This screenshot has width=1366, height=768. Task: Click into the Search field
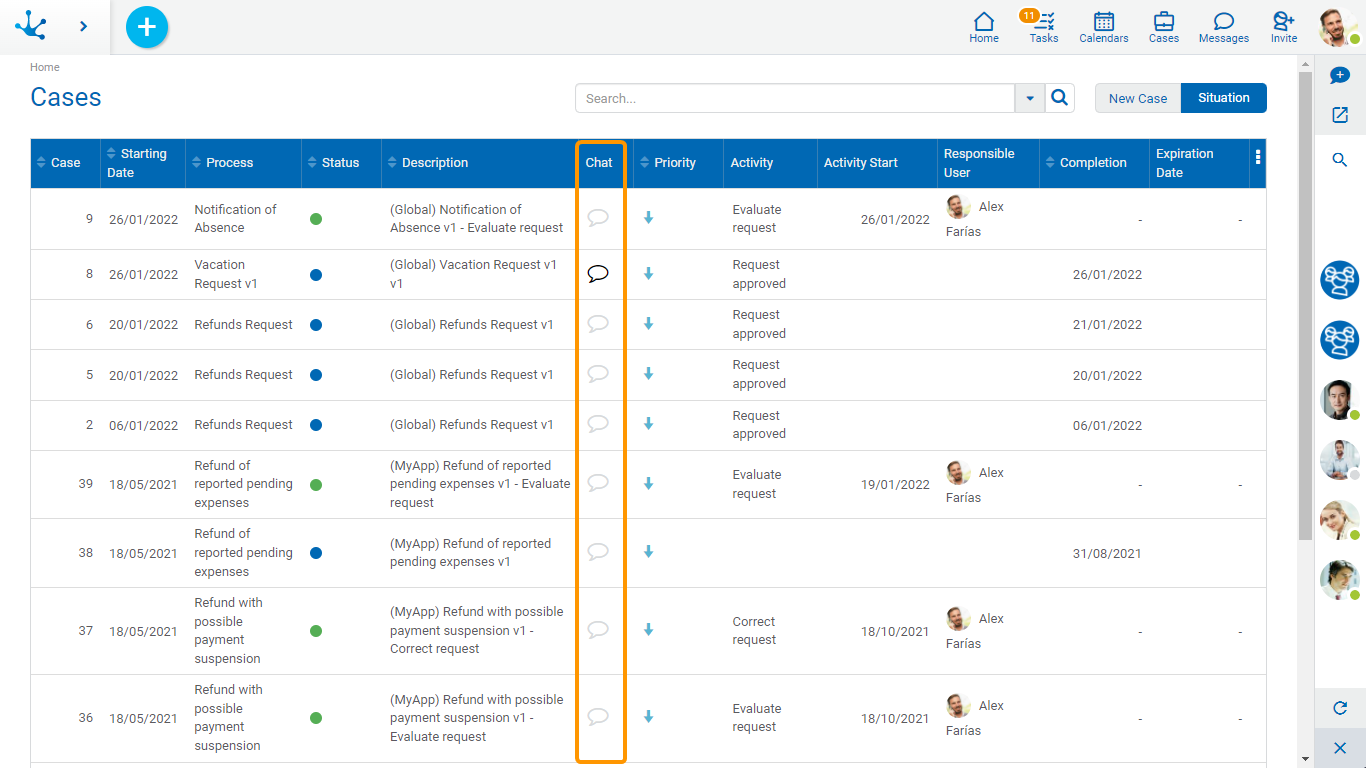[795, 98]
